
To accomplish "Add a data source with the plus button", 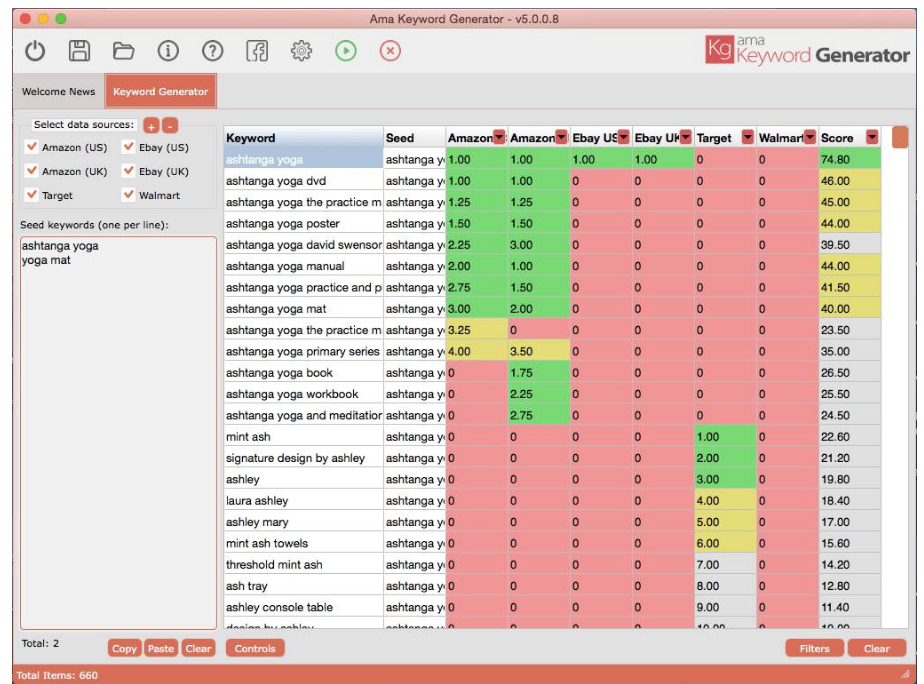I will [x=151, y=125].
